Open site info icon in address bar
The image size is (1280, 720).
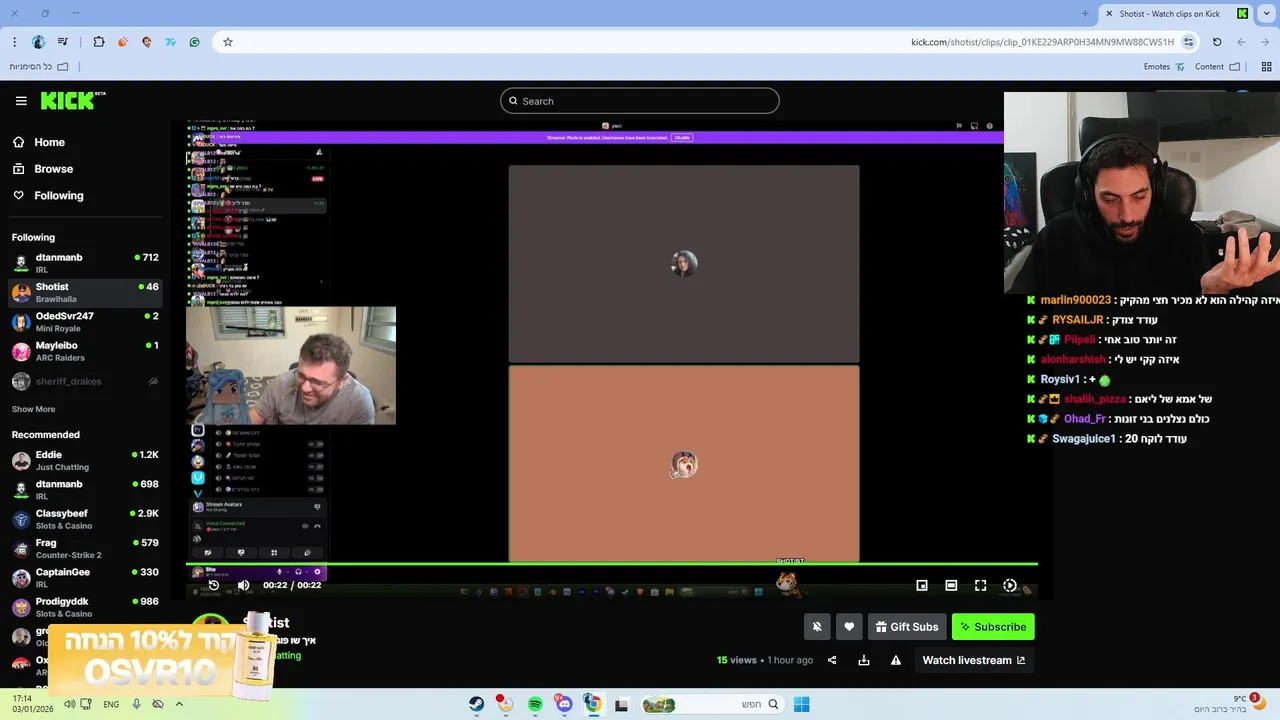[x=1188, y=42]
